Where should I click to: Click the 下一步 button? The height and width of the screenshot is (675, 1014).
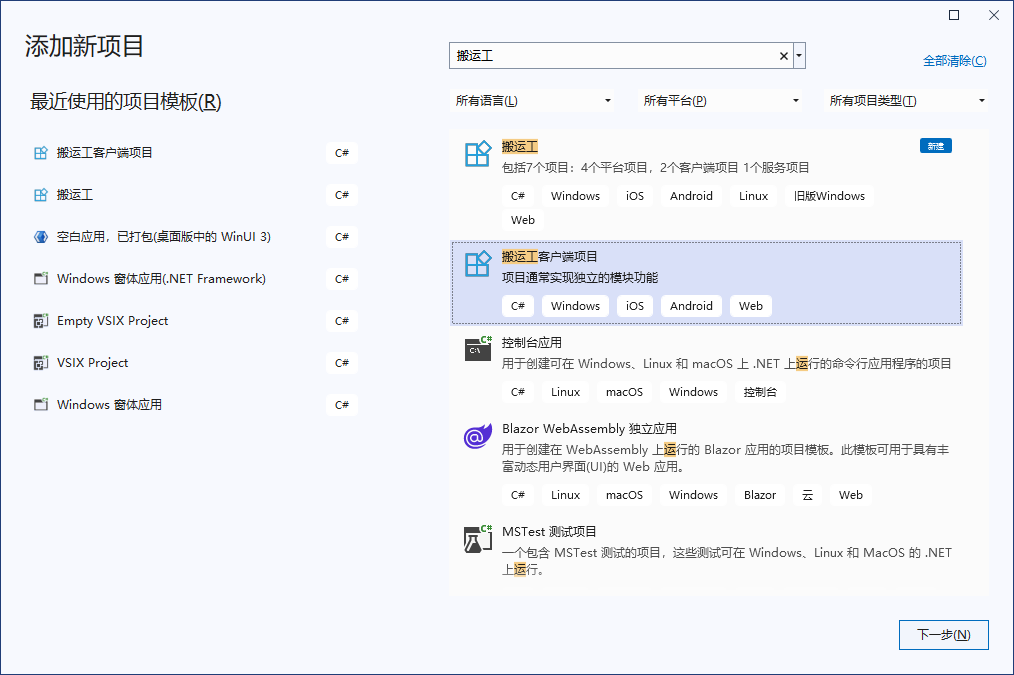click(x=944, y=635)
